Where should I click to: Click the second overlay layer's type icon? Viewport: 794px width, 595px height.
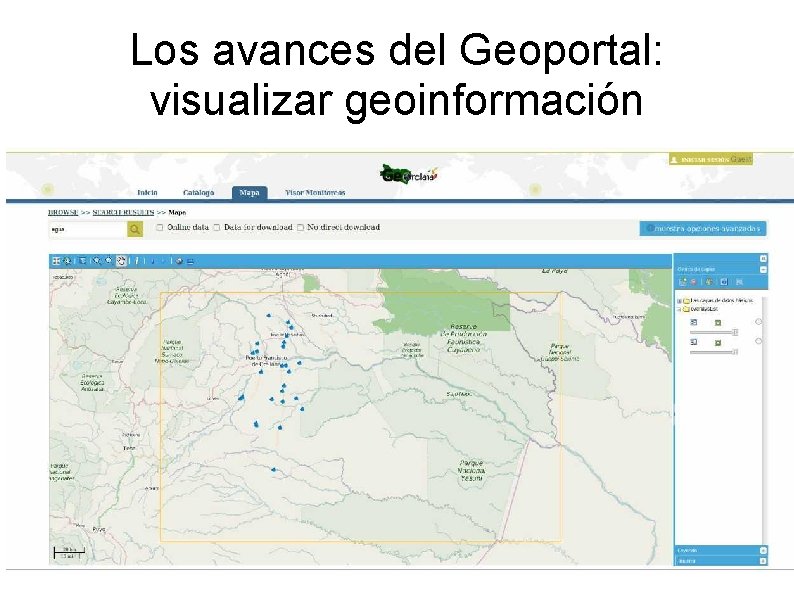tap(694, 342)
